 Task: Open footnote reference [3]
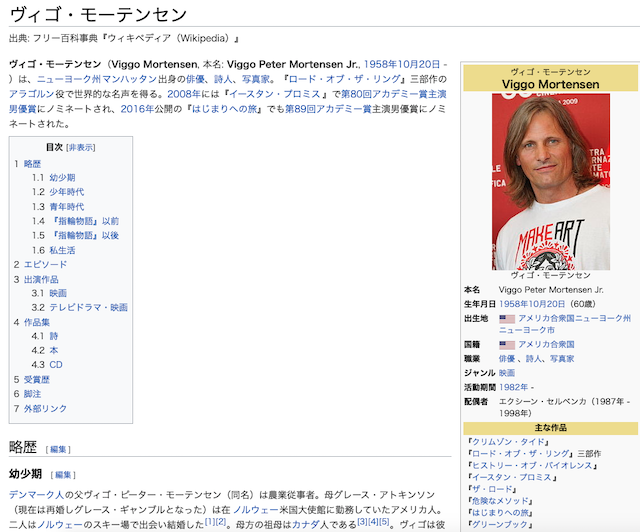point(362,521)
